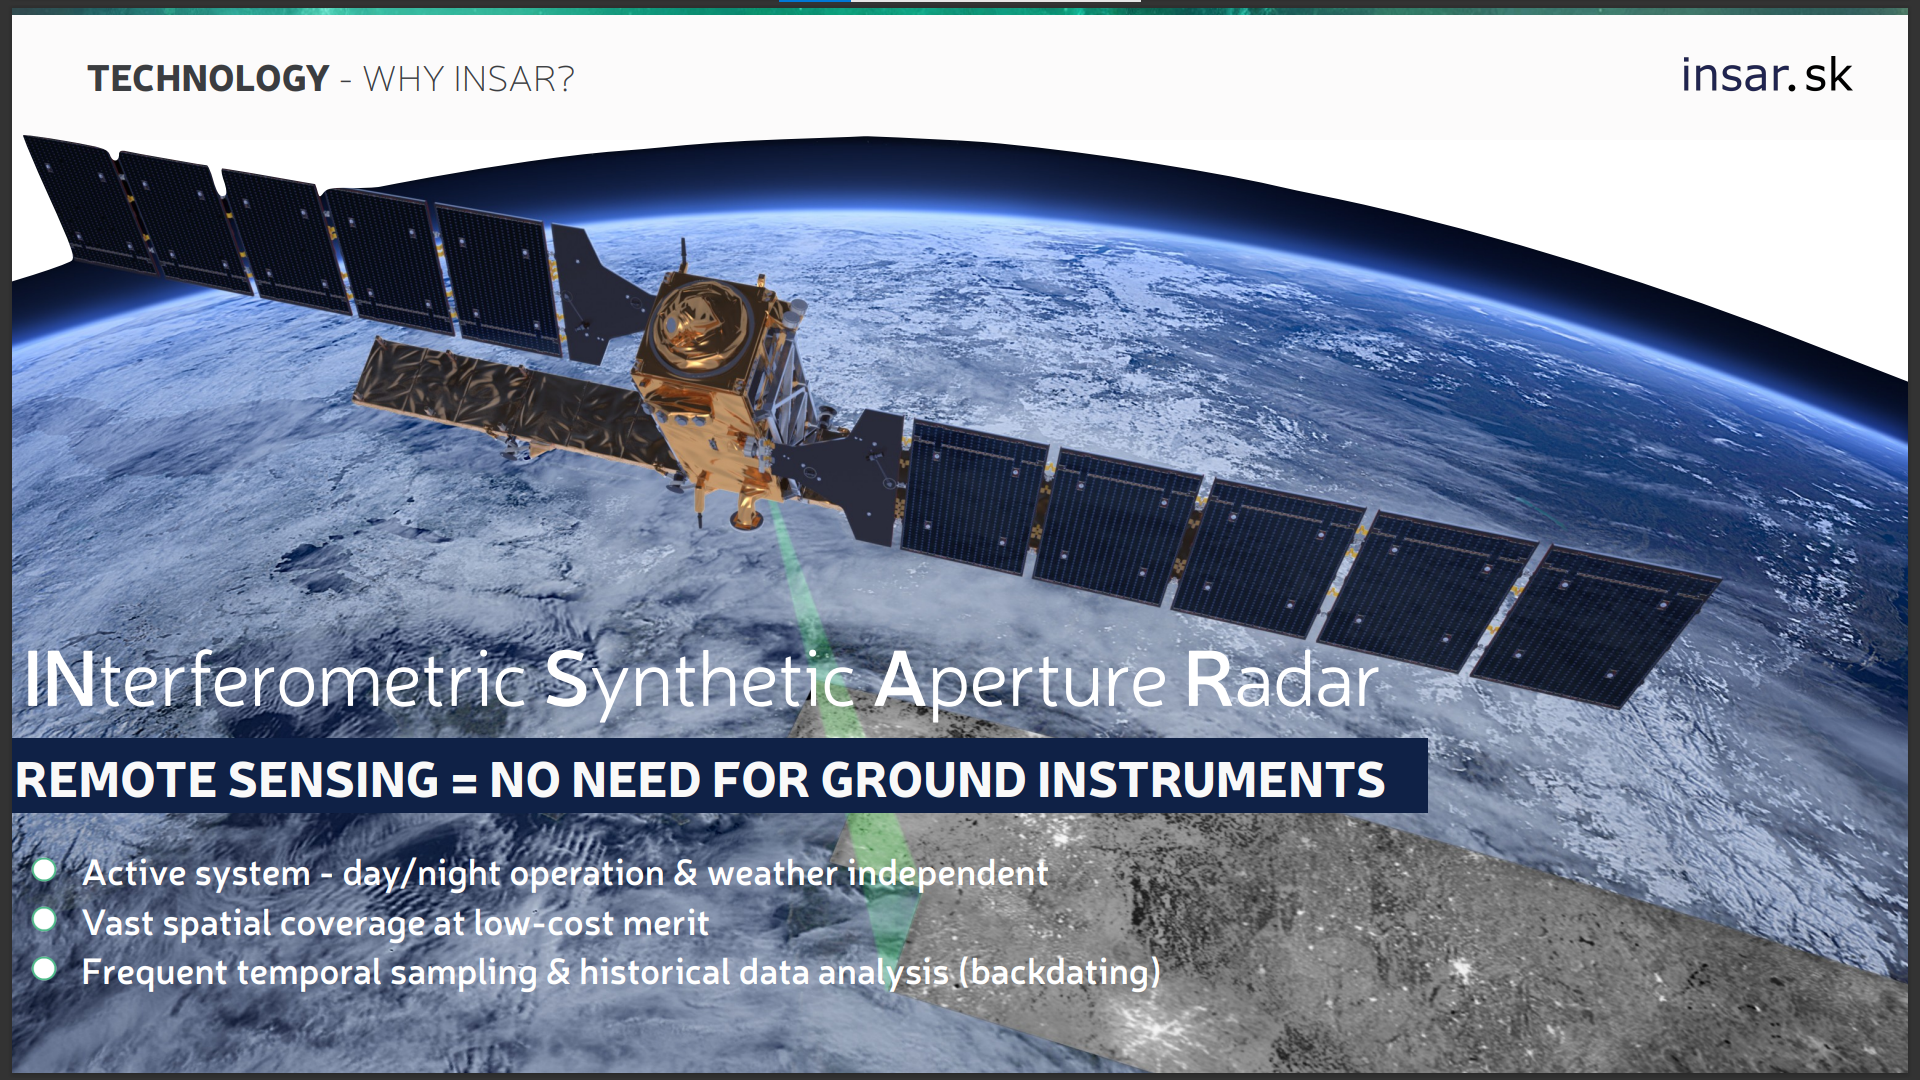Click the REMOTE SENSING dark blue banner
Screen dimensions: 1920x1080
coord(718,778)
